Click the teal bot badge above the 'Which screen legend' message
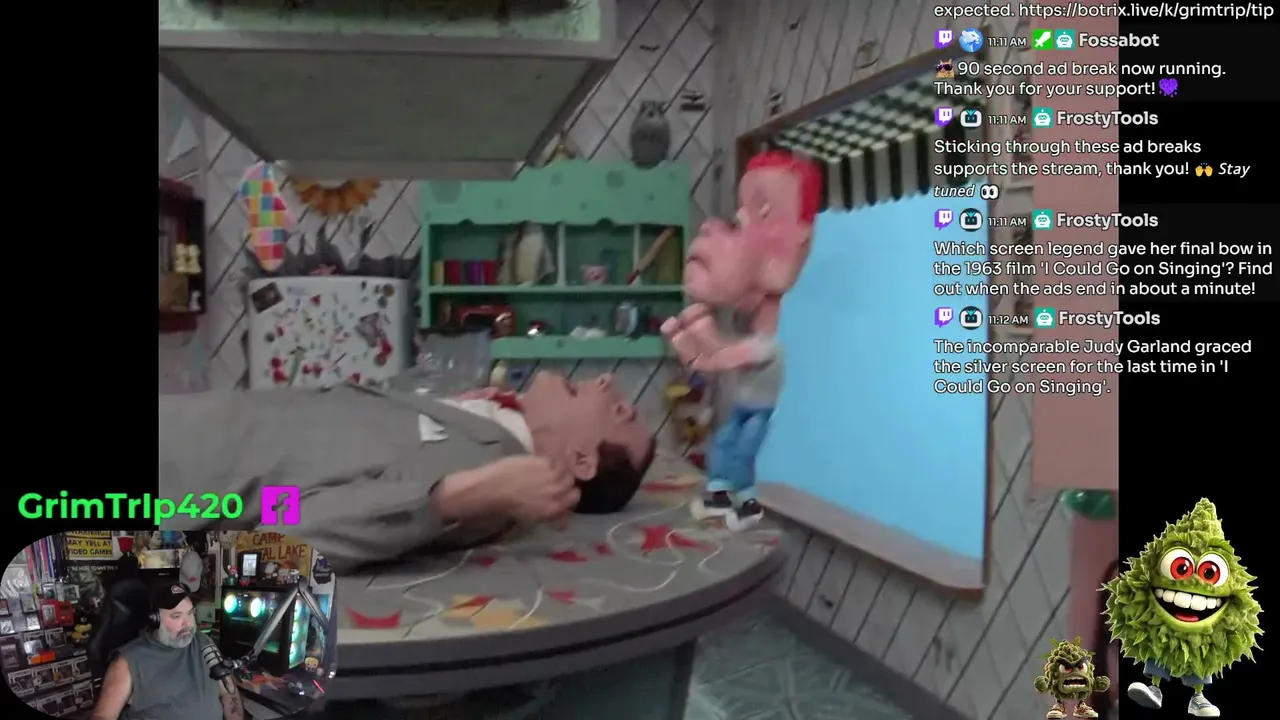 1042,220
